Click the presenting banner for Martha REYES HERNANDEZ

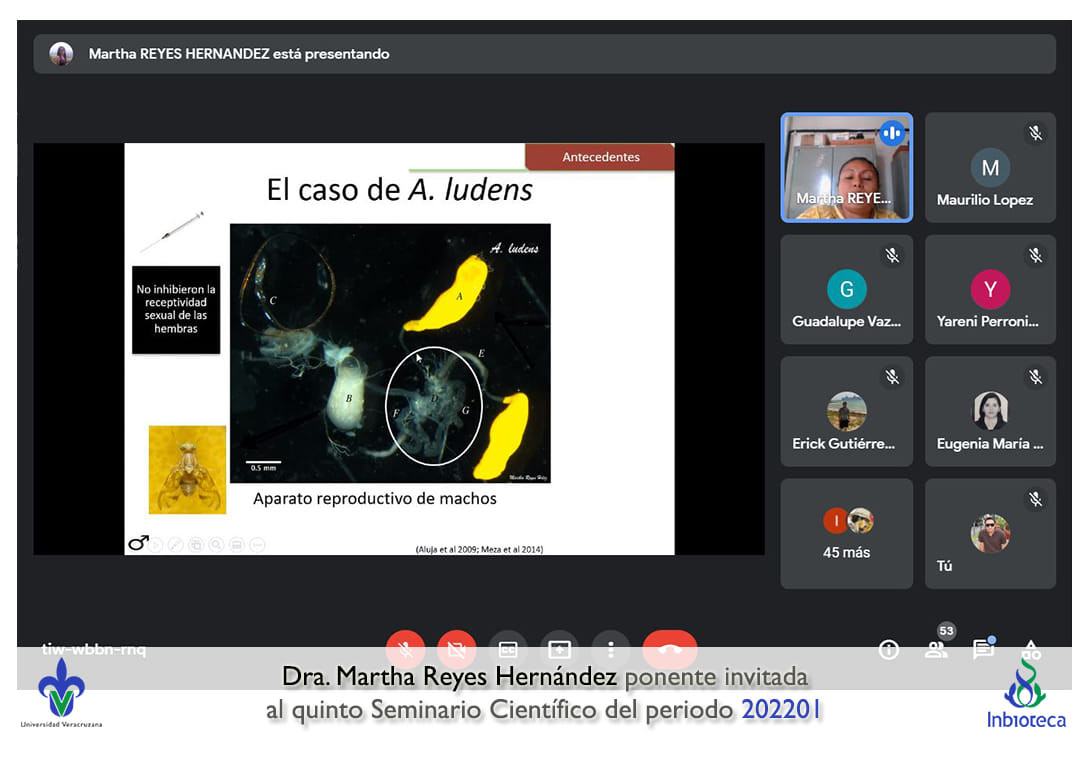pos(544,54)
